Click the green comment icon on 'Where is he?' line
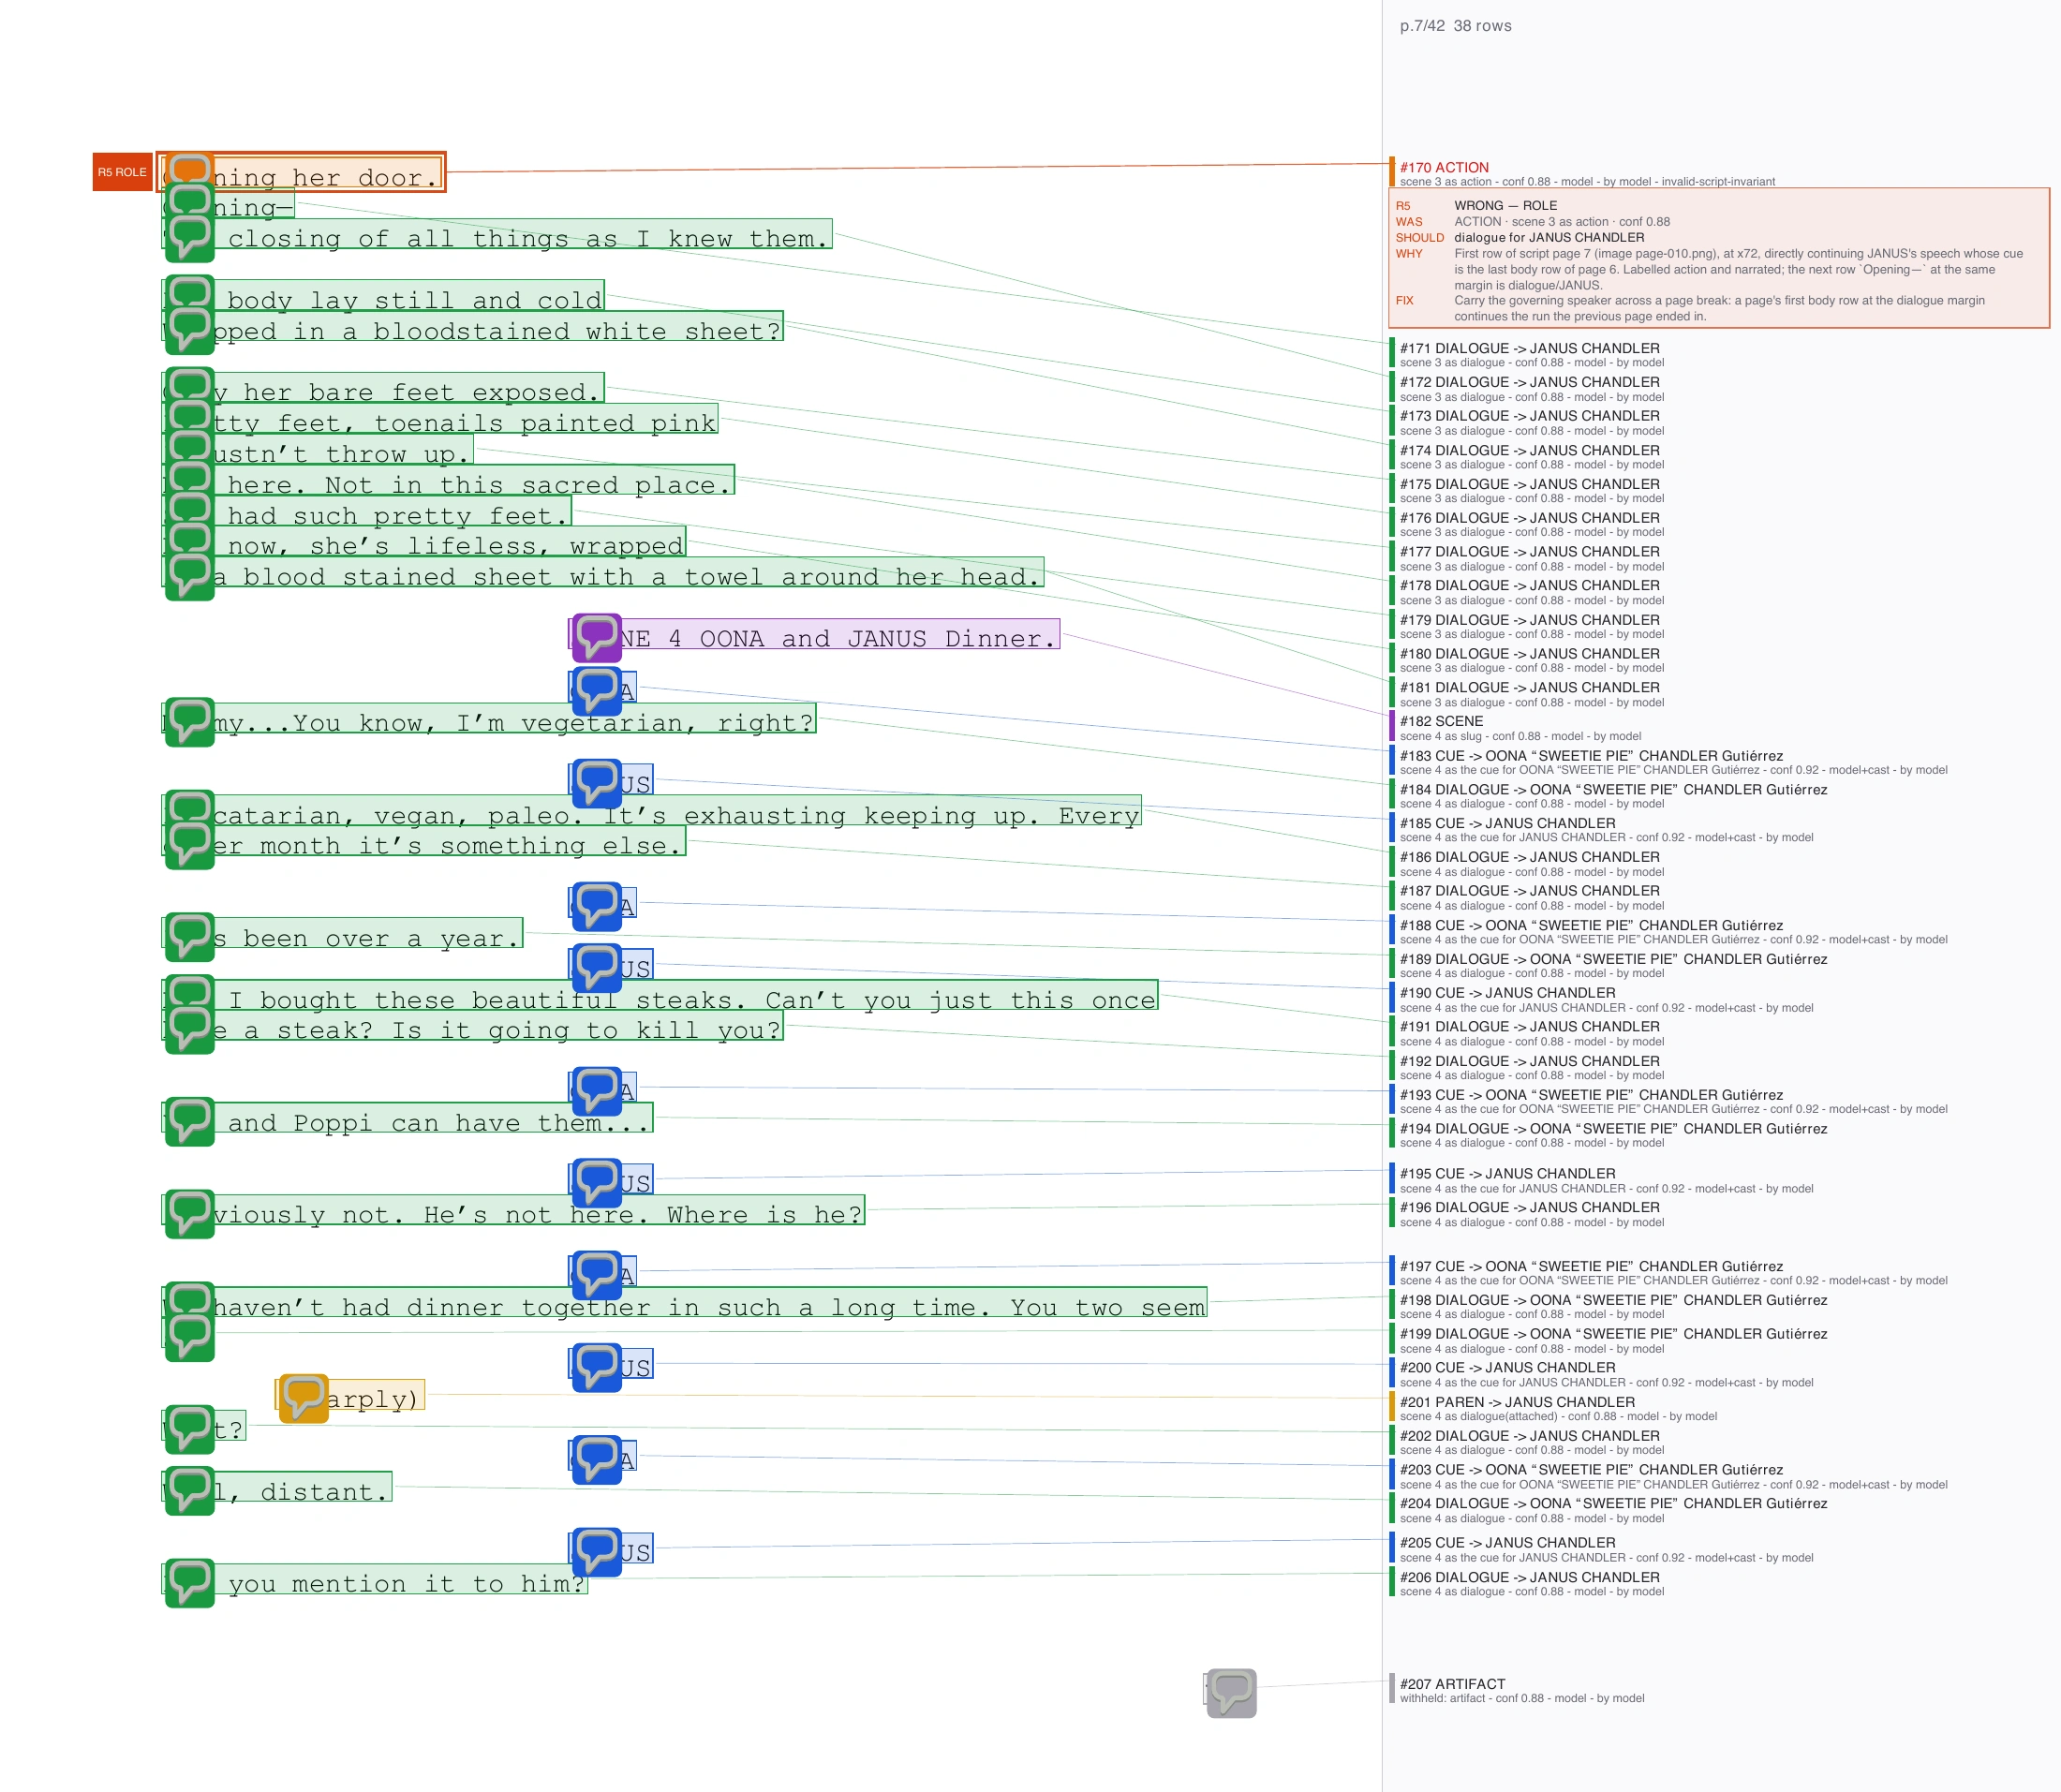Screen dimensions: 2061x1792 pos(189,1214)
